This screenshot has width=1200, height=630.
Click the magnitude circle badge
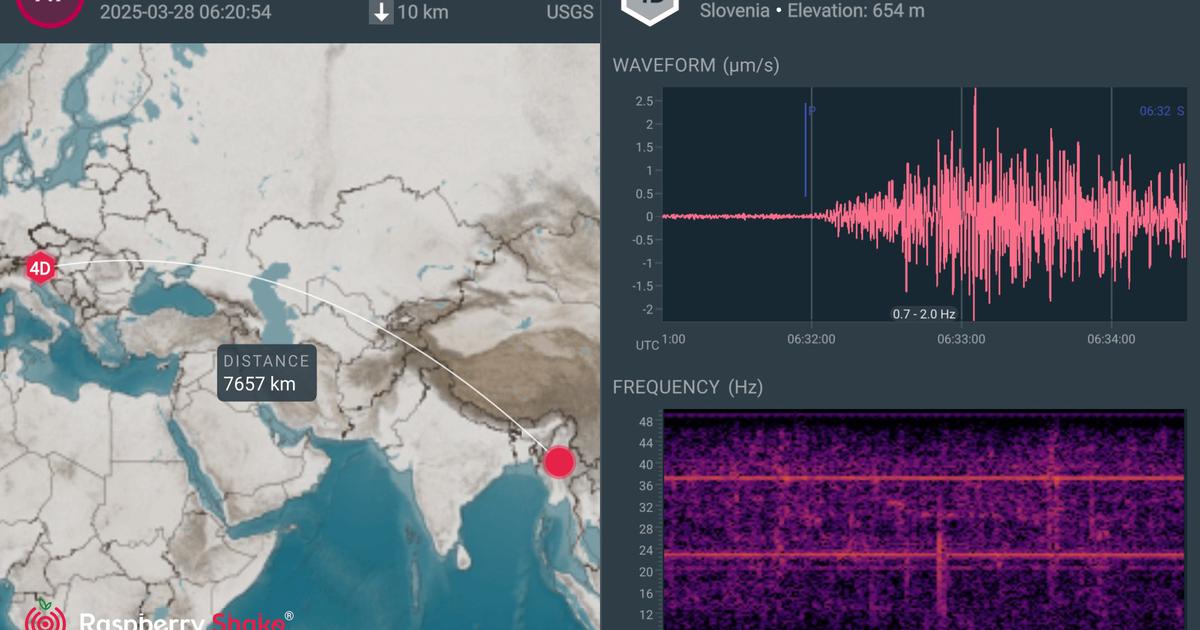click(50, 8)
